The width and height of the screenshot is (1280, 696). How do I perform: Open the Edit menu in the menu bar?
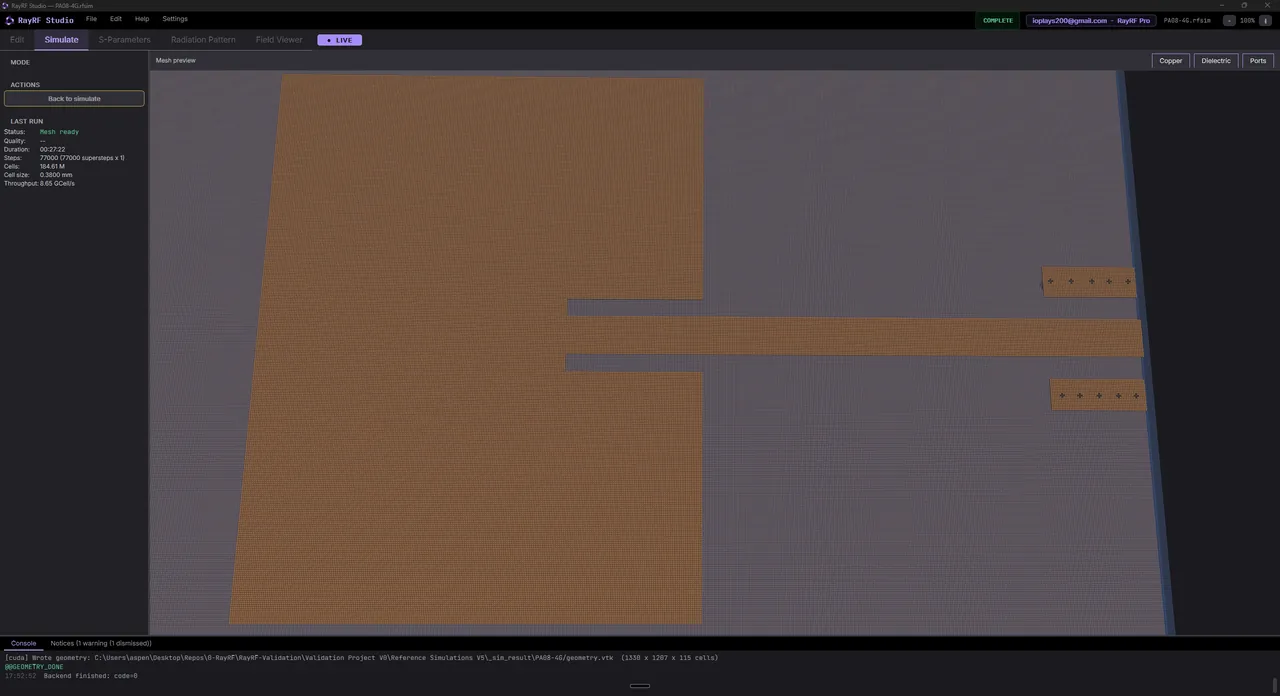point(116,19)
